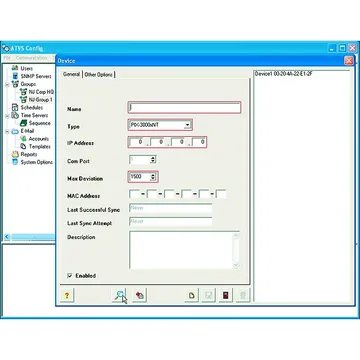
Task: Click the Name input field
Action: (x=184, y=108)
